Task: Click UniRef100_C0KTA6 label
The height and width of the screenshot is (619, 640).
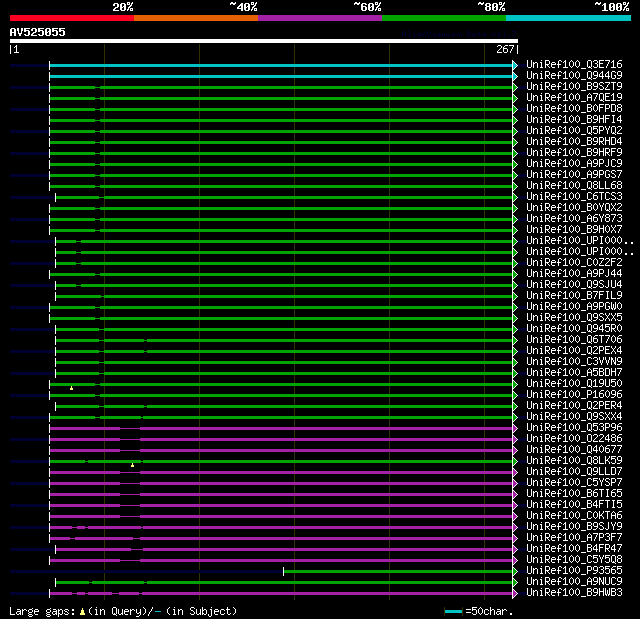Action: click(x=574, y=516)
